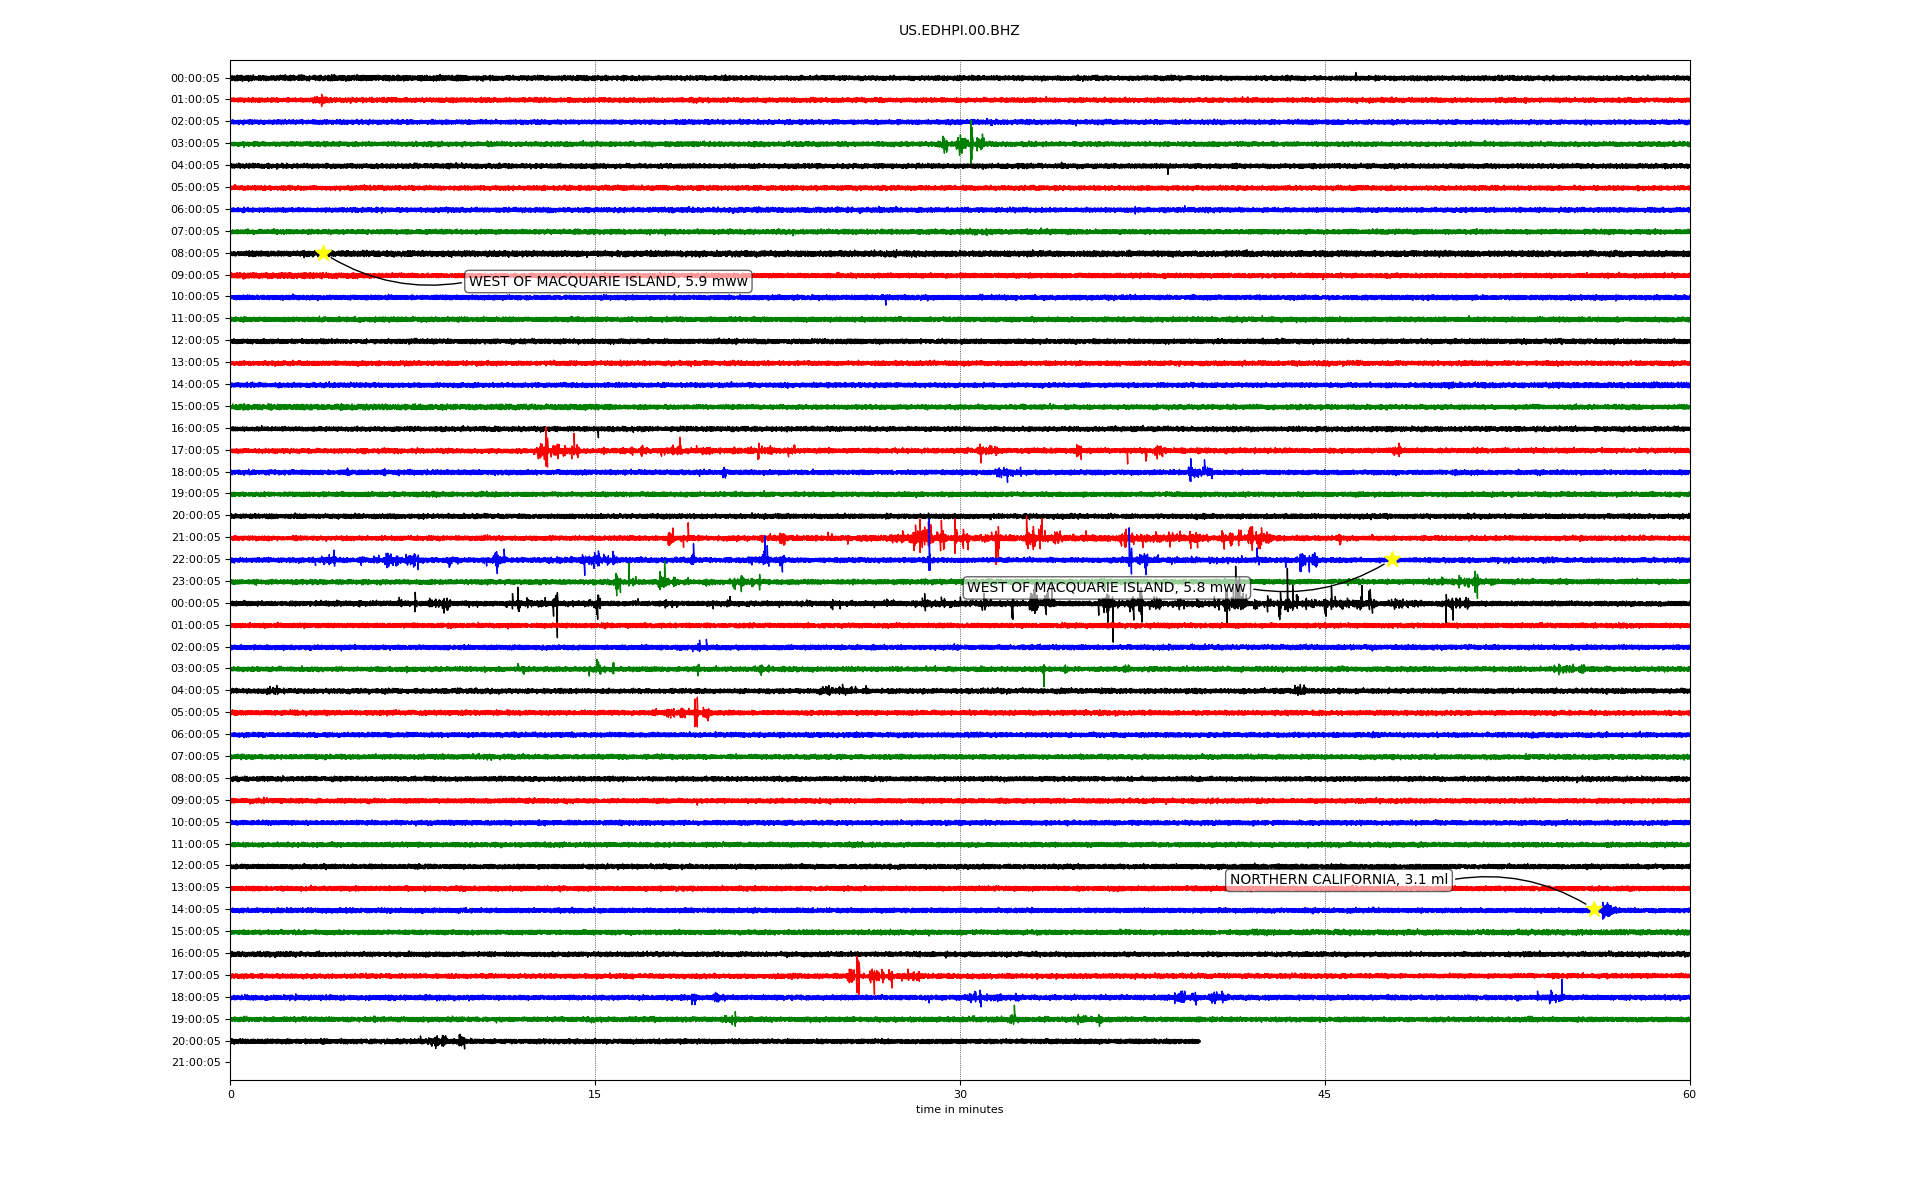1920x1200 pixels.
Task: Click the first 00:00:05 row label
Action: (195, 78)
